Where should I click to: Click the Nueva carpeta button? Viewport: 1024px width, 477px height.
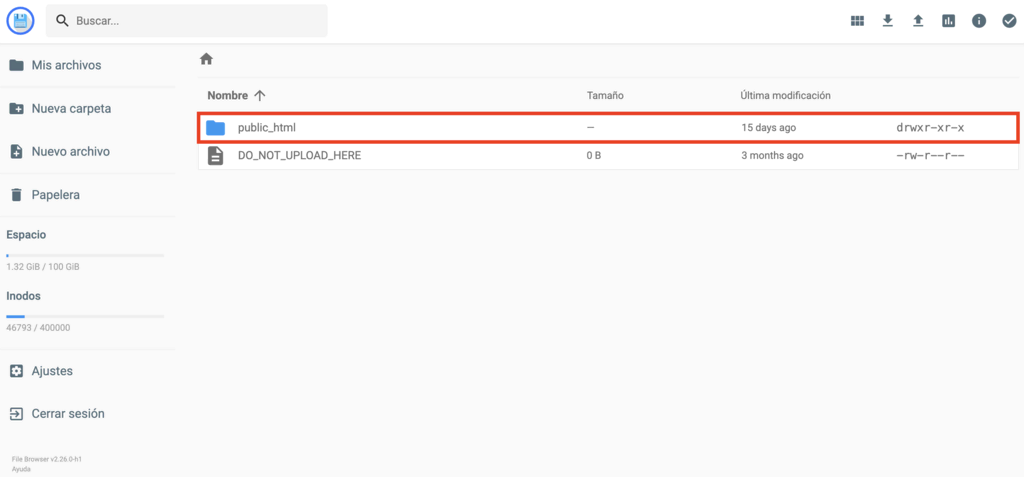(71, 108)
